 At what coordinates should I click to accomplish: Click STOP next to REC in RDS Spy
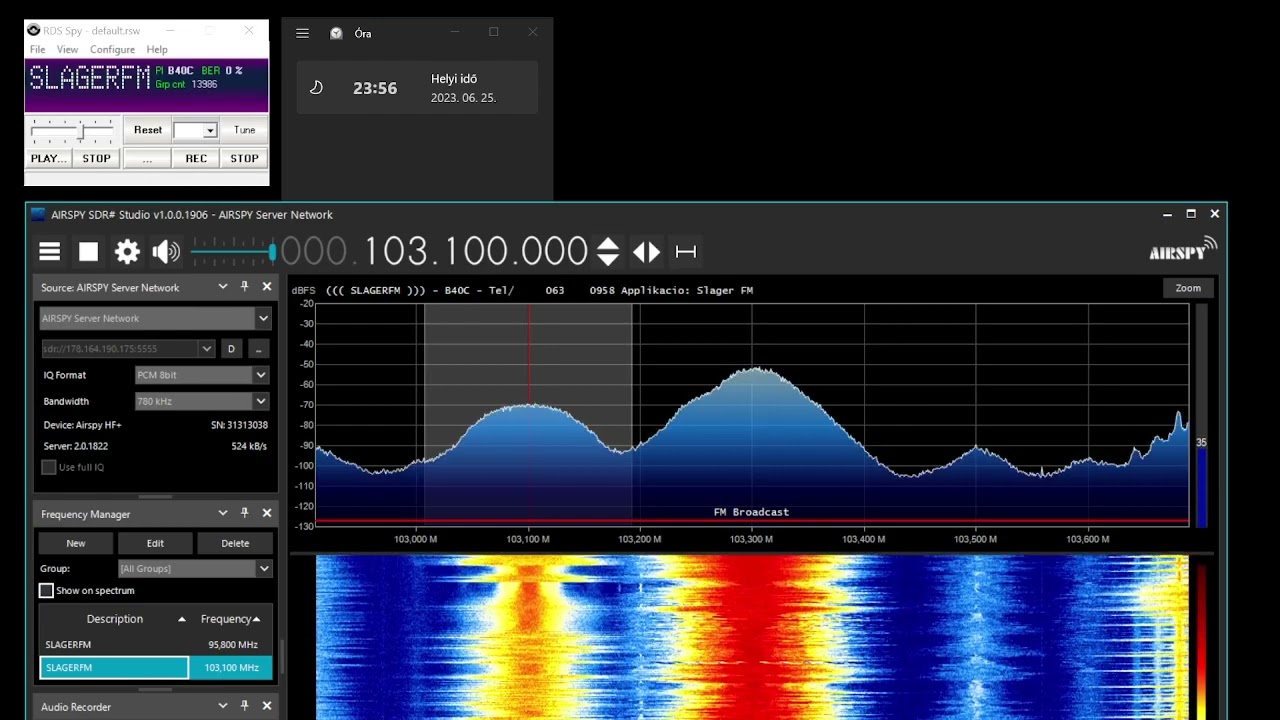(x=245, y=158)
